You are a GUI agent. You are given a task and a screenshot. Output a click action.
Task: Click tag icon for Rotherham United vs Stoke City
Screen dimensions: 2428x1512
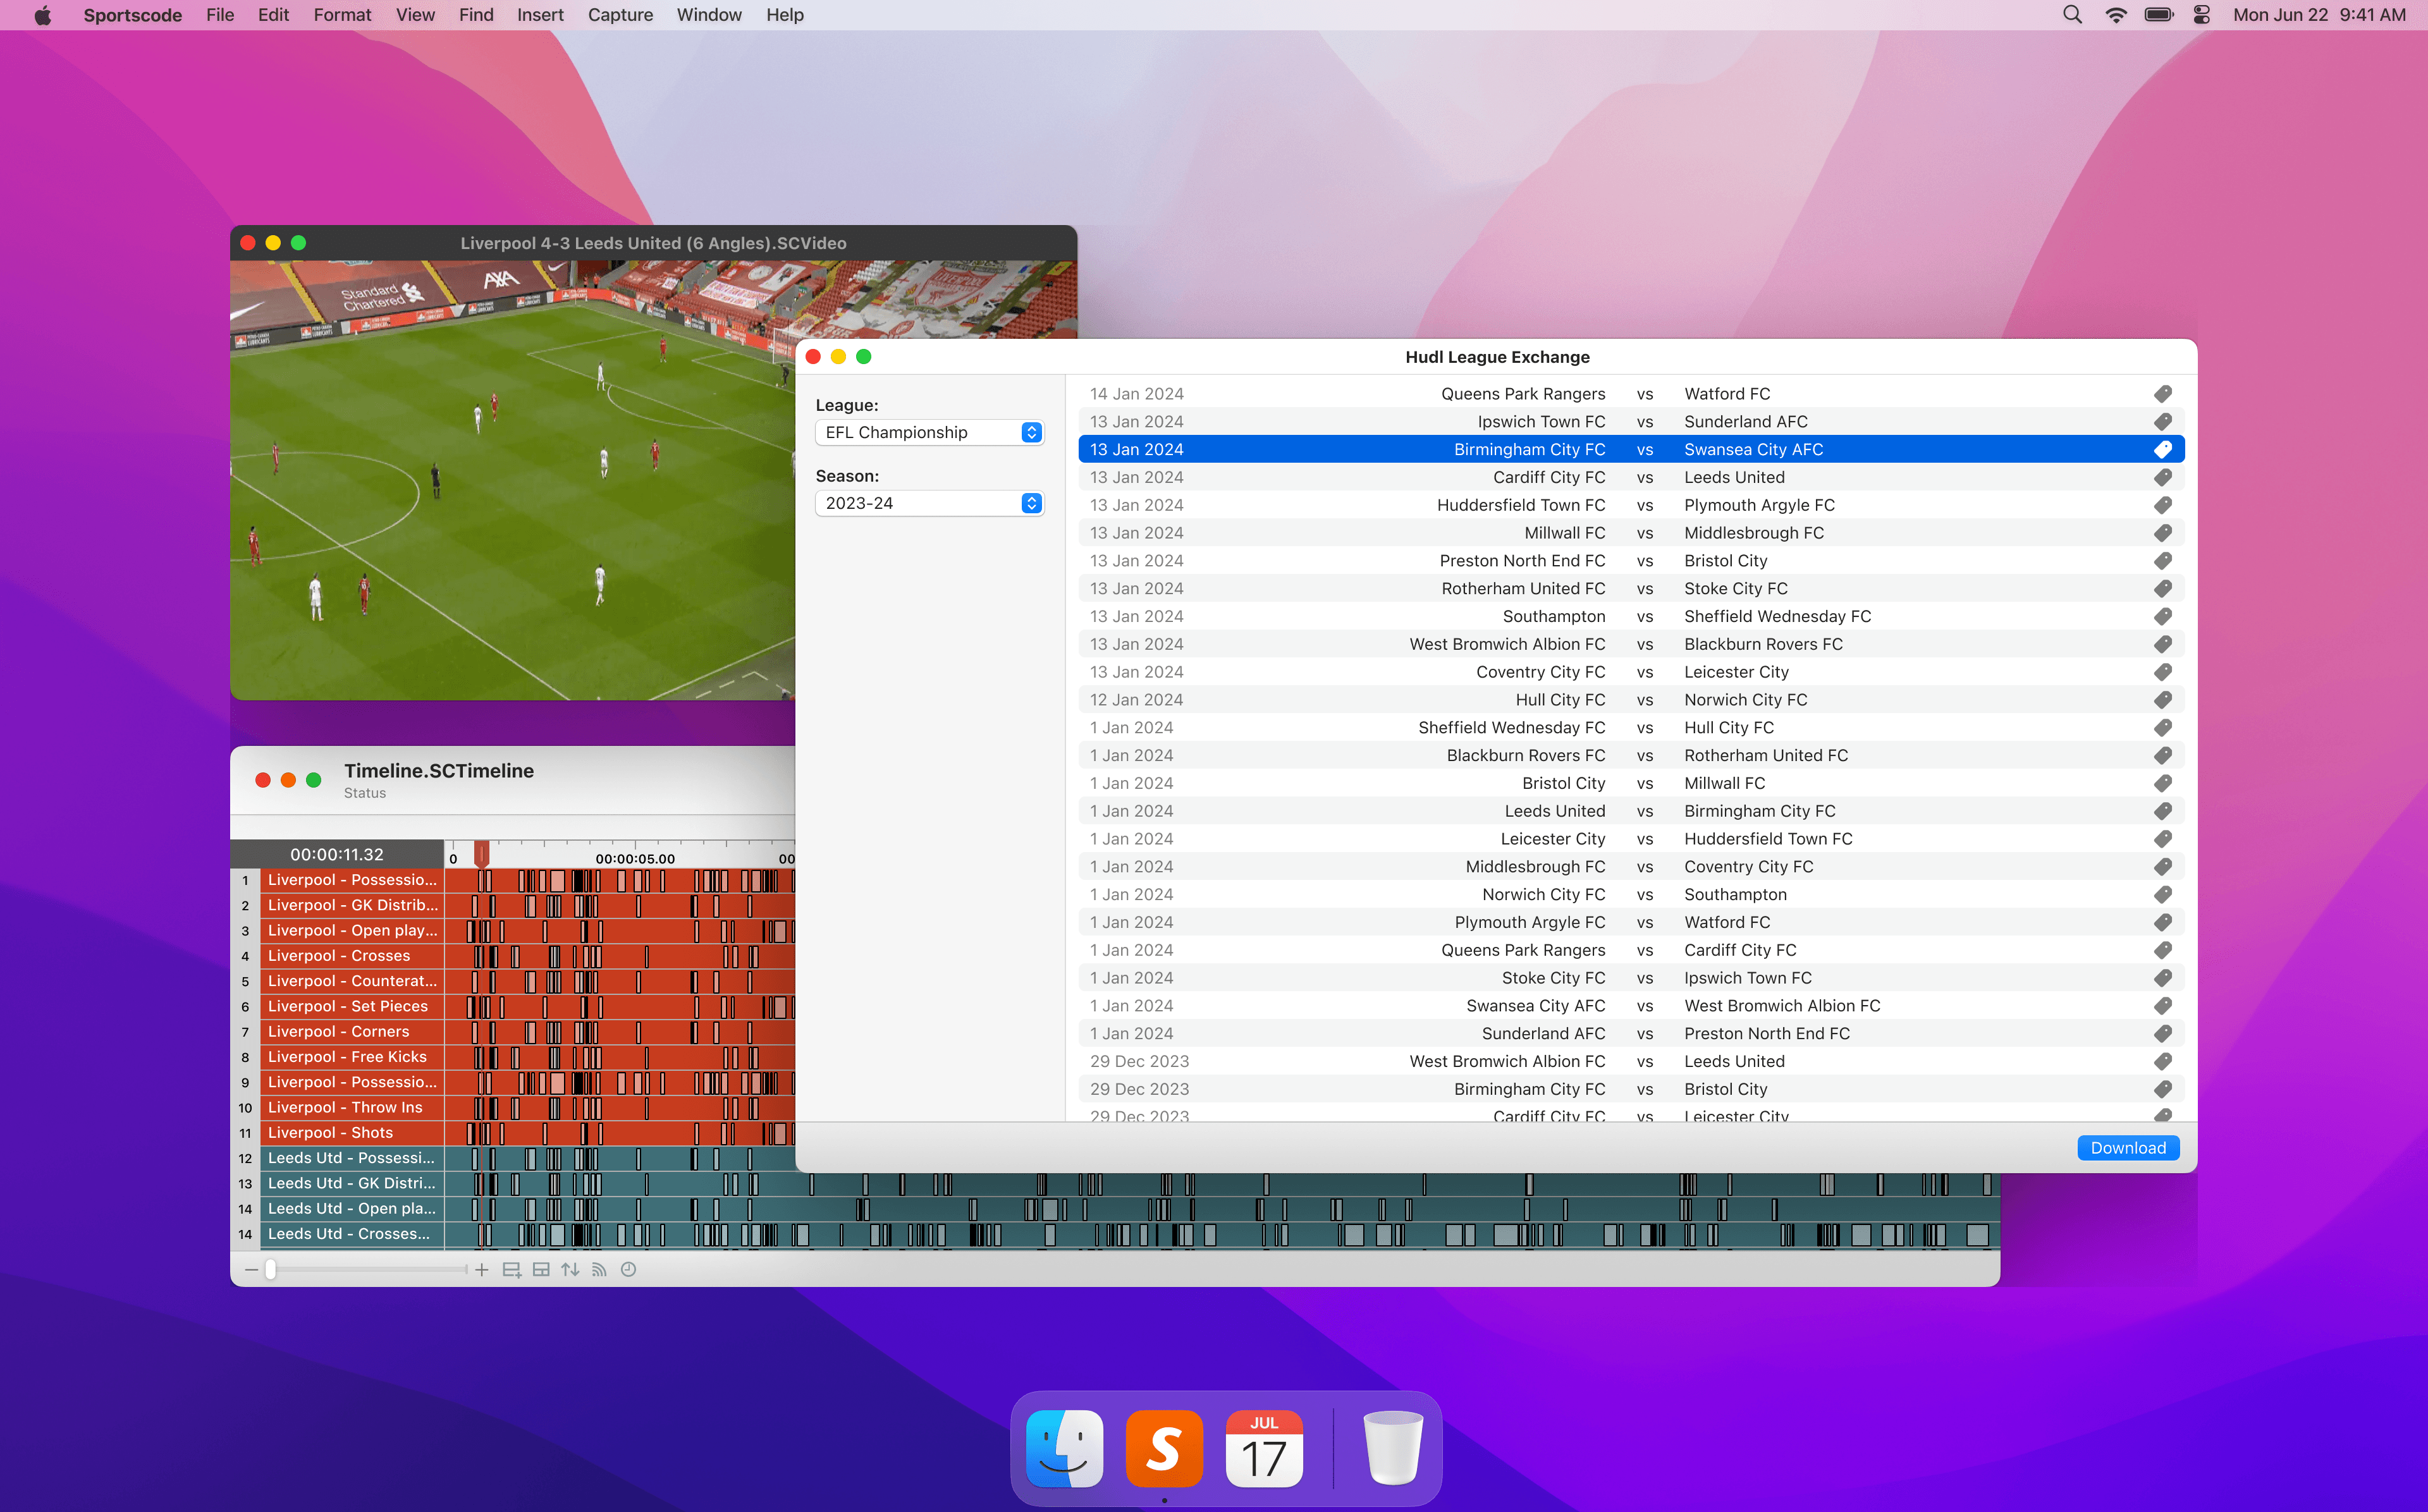2162,589
